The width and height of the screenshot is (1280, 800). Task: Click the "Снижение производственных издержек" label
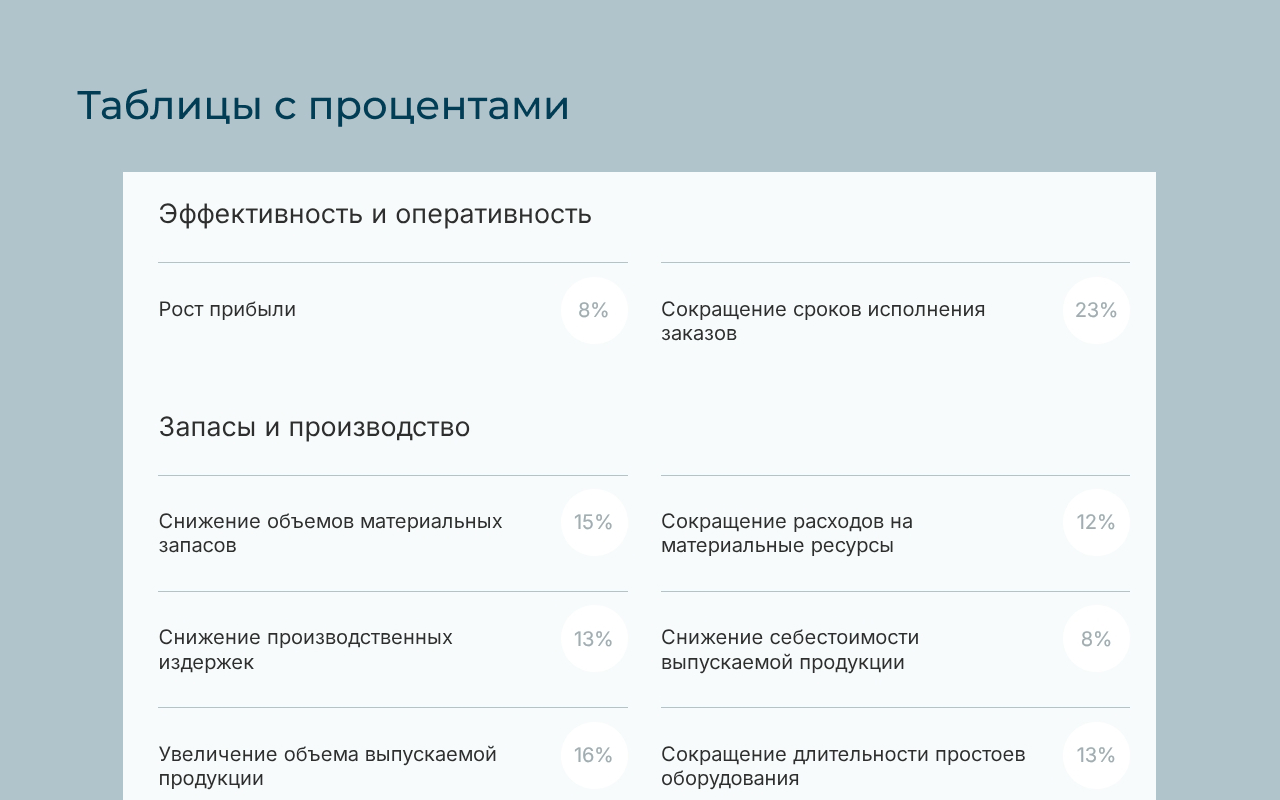(305, 649)
